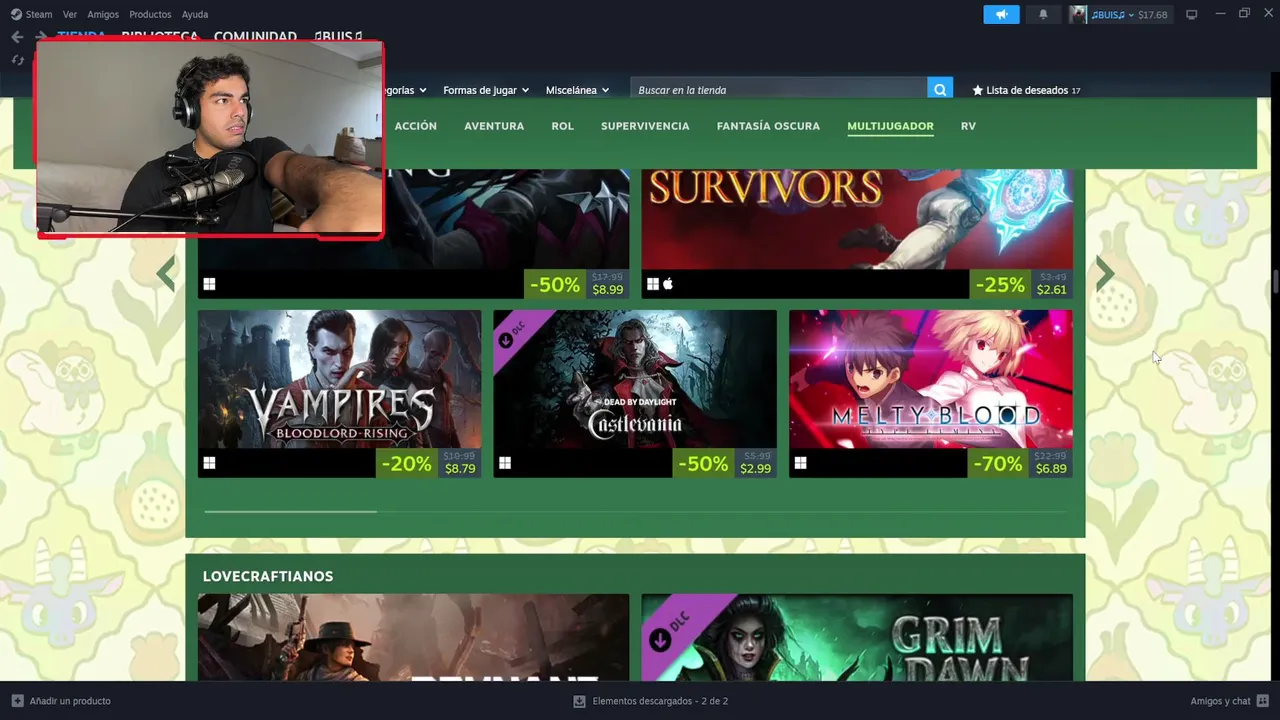Select the FANTASÍA OSCURA tab
1280x720 pixels.
click(768, 126)
